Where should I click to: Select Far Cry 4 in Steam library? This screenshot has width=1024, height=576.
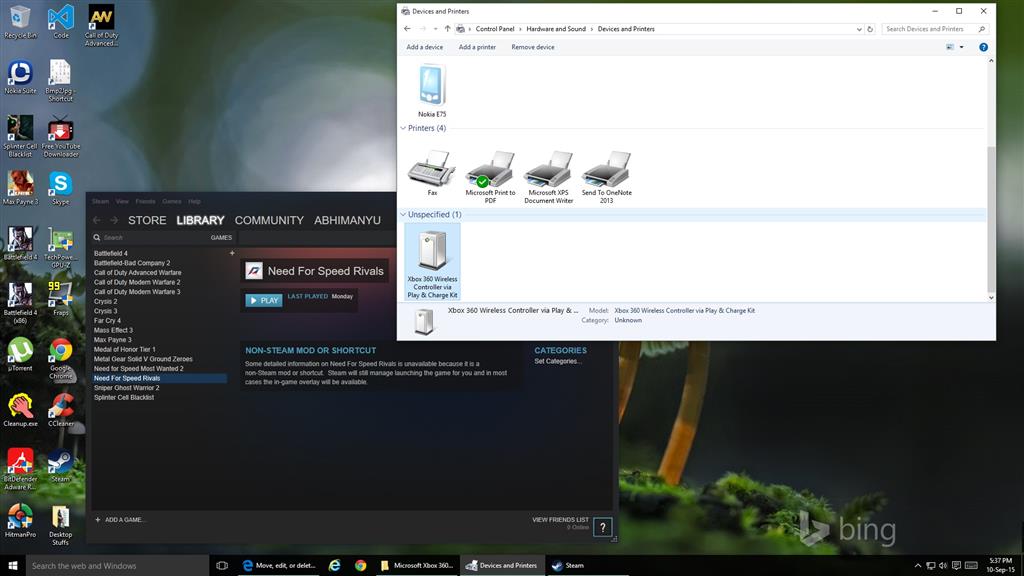pyautogui.click(x=107, y=321)
